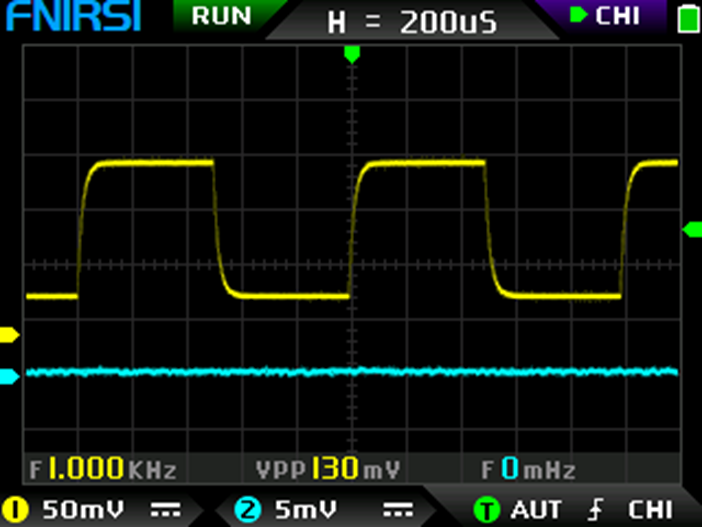This screenshot has width=702, height=527.
Task: Click the yellow channel 1 ground marker
Action: click(9, 335)
